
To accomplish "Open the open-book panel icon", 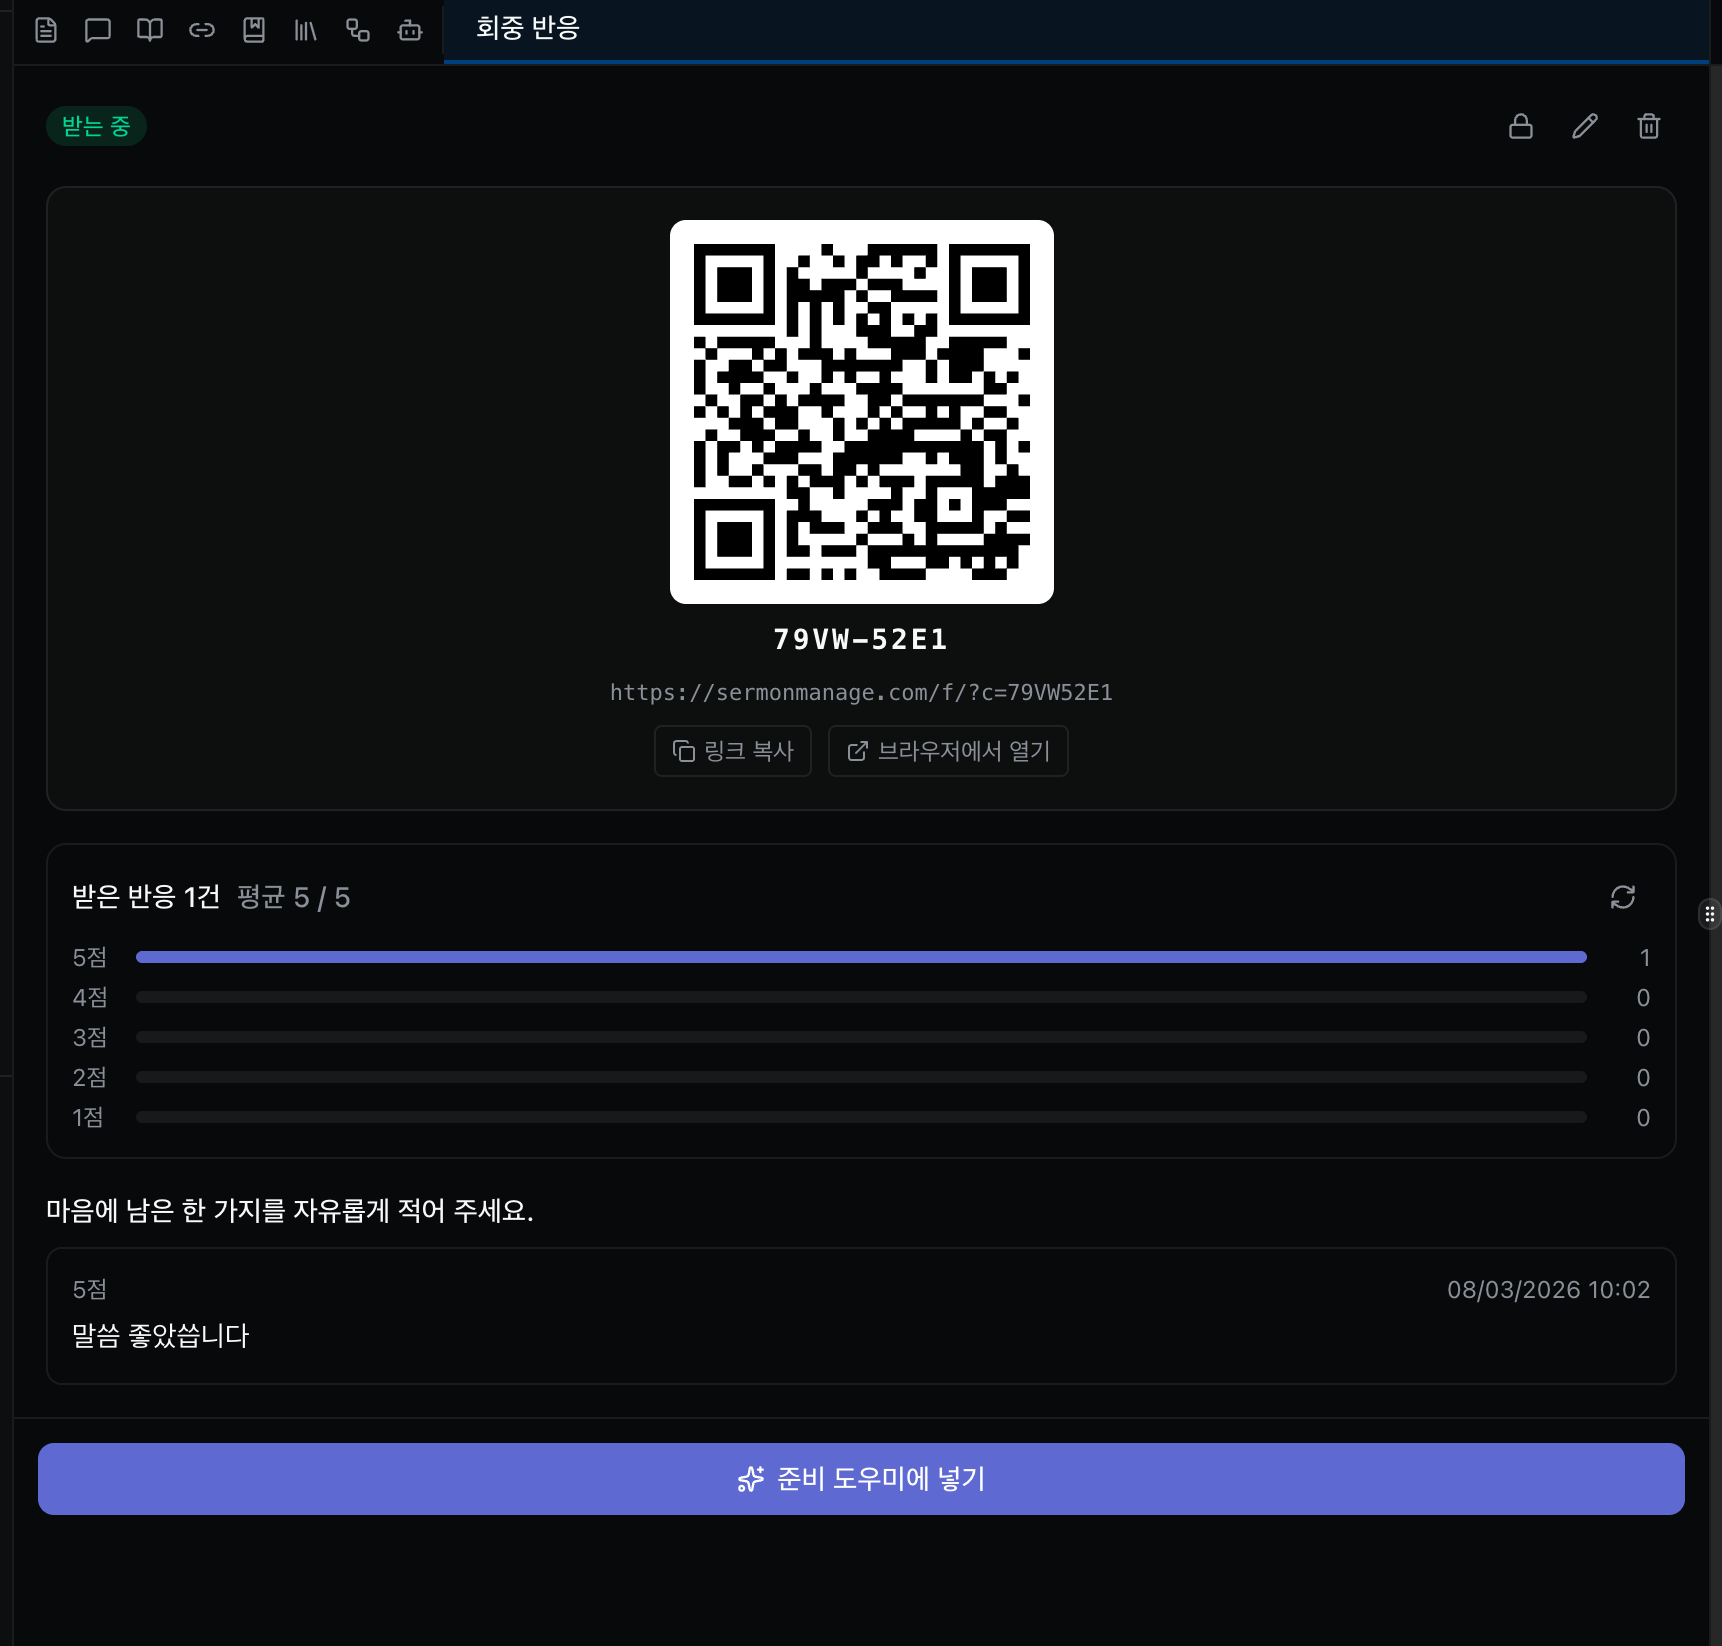I will point(150,30).
